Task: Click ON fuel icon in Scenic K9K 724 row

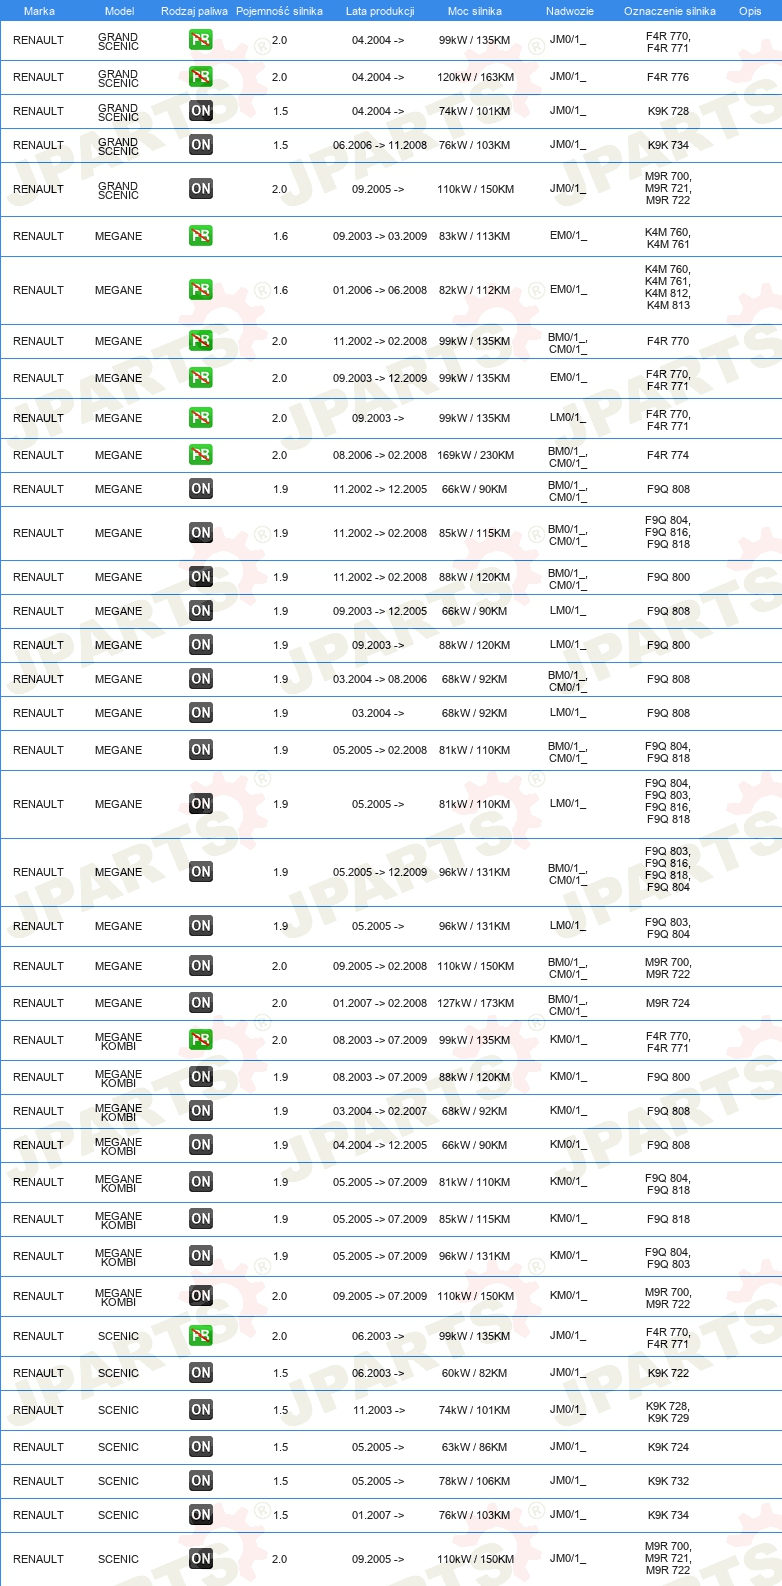Action: pos(200,1447)
